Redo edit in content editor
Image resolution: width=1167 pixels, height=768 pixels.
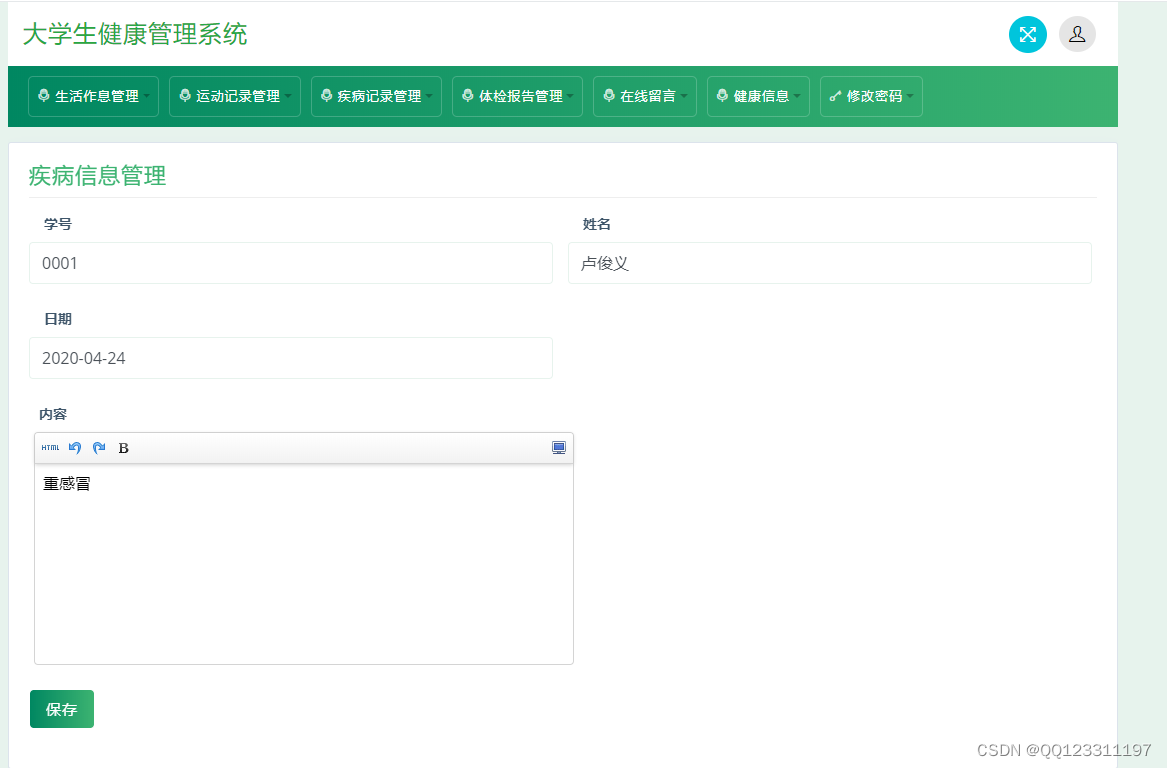point(99,447)
